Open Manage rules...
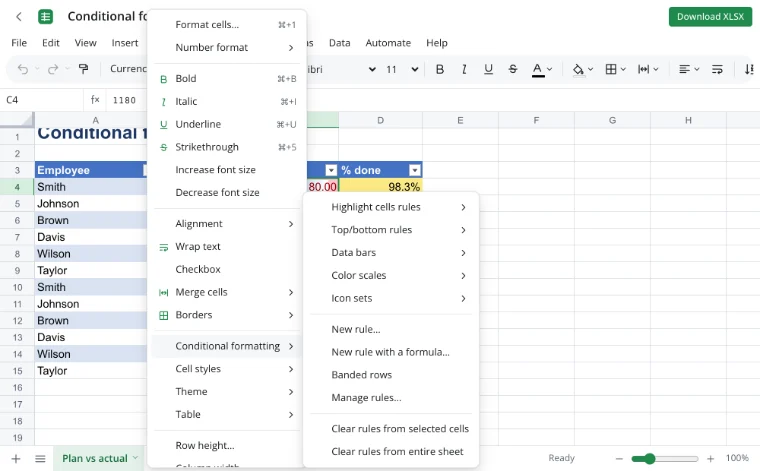This screenshot has height=471, width=760. 391,398
